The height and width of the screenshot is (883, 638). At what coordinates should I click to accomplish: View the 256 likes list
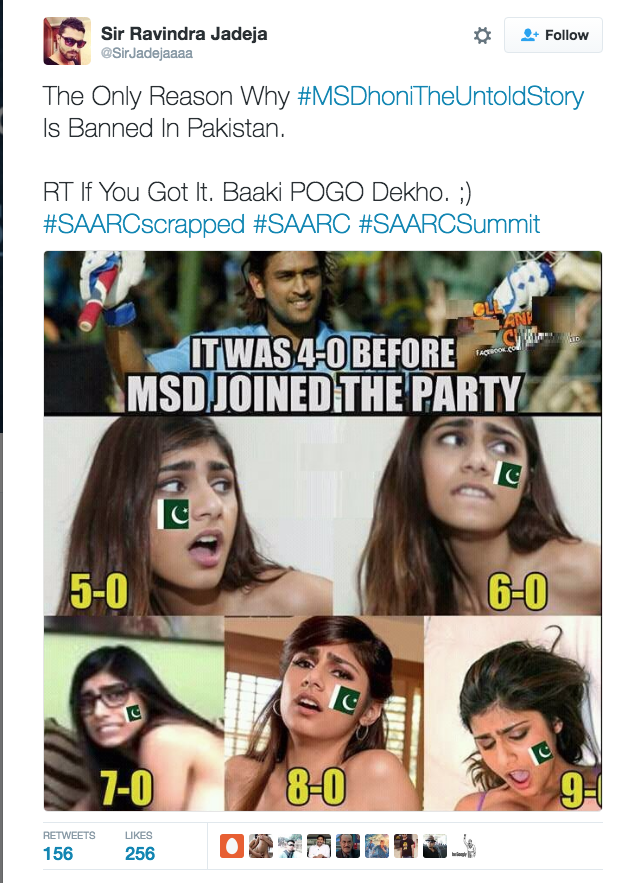pyautogui.click(x=140, y=846)
